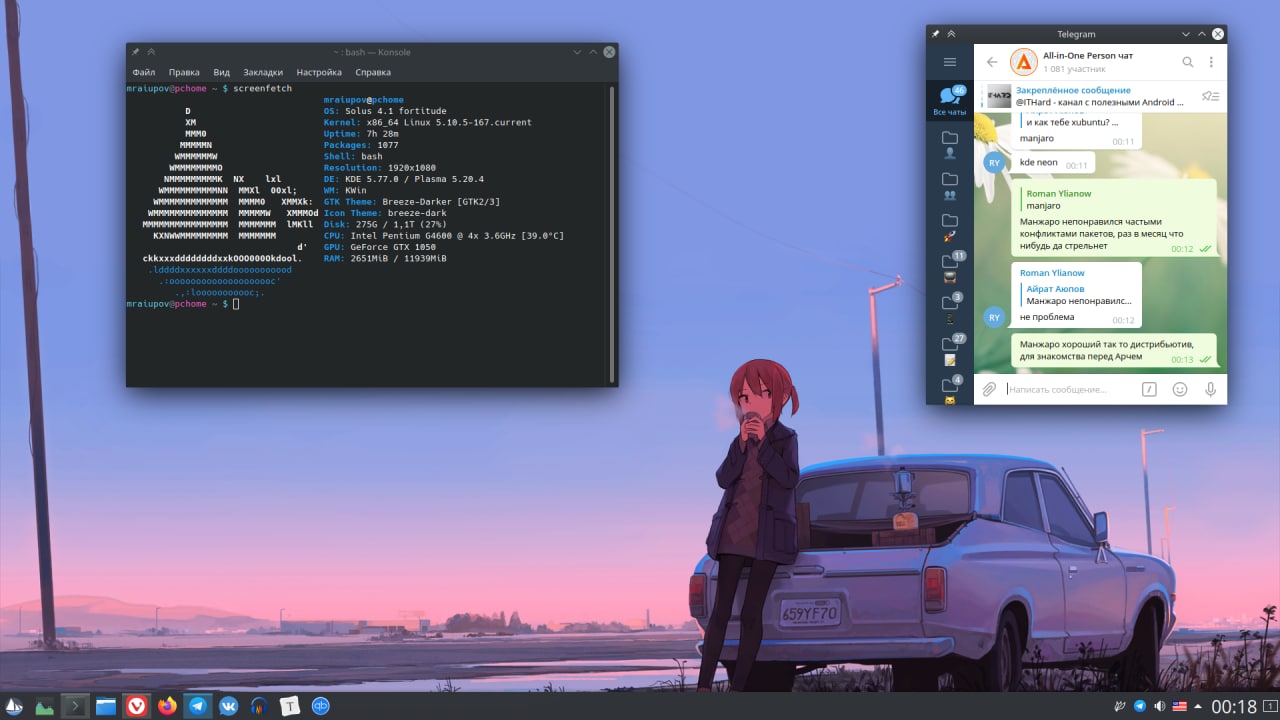Open Telegram's hamburger main menu
The image size is (1280, 720).
950,62
